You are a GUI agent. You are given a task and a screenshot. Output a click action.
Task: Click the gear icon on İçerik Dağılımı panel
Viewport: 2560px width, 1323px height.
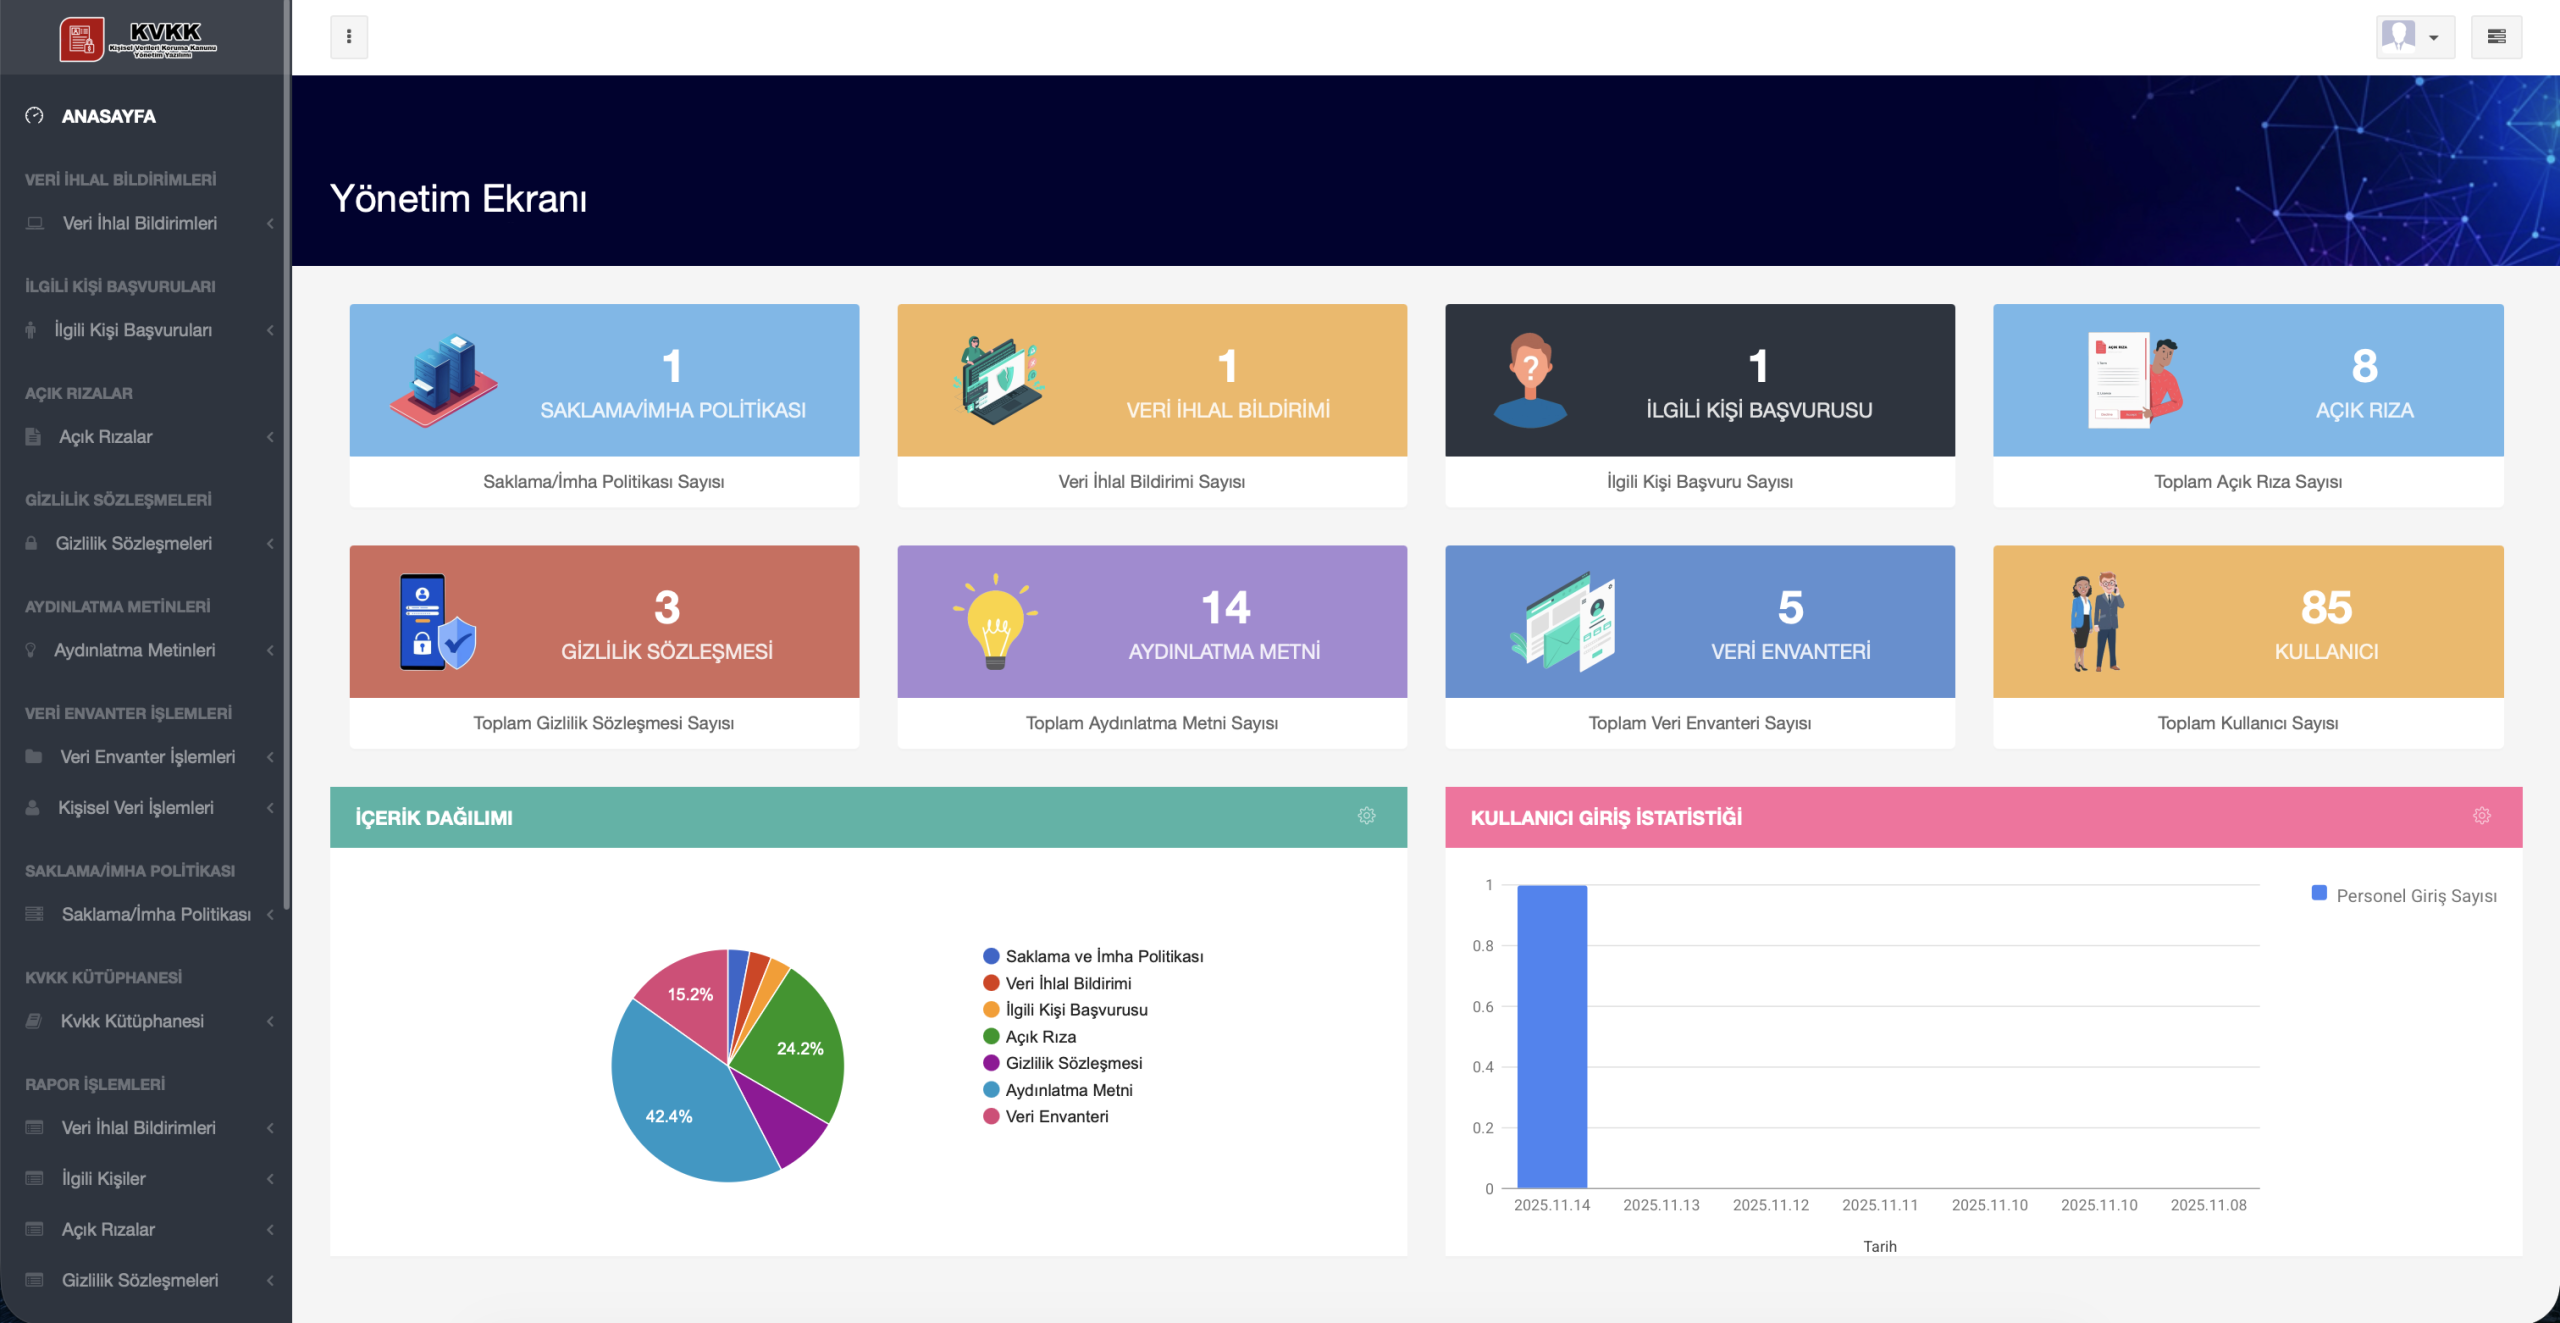point(1366,816)
